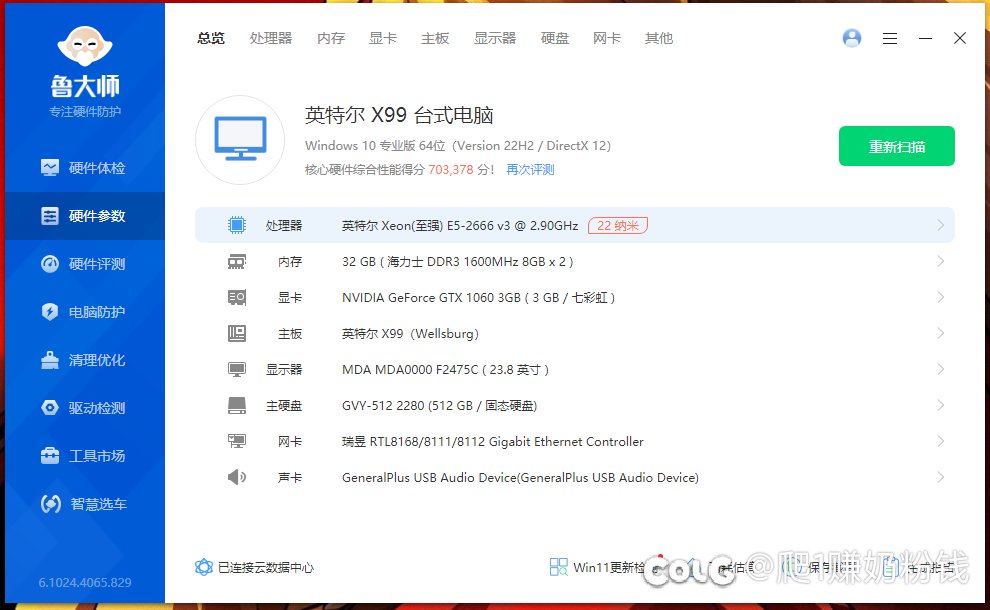The image size is (990, 610).
Task: Expand the 显示器 row chevron
Action: (x=941, y=369)
